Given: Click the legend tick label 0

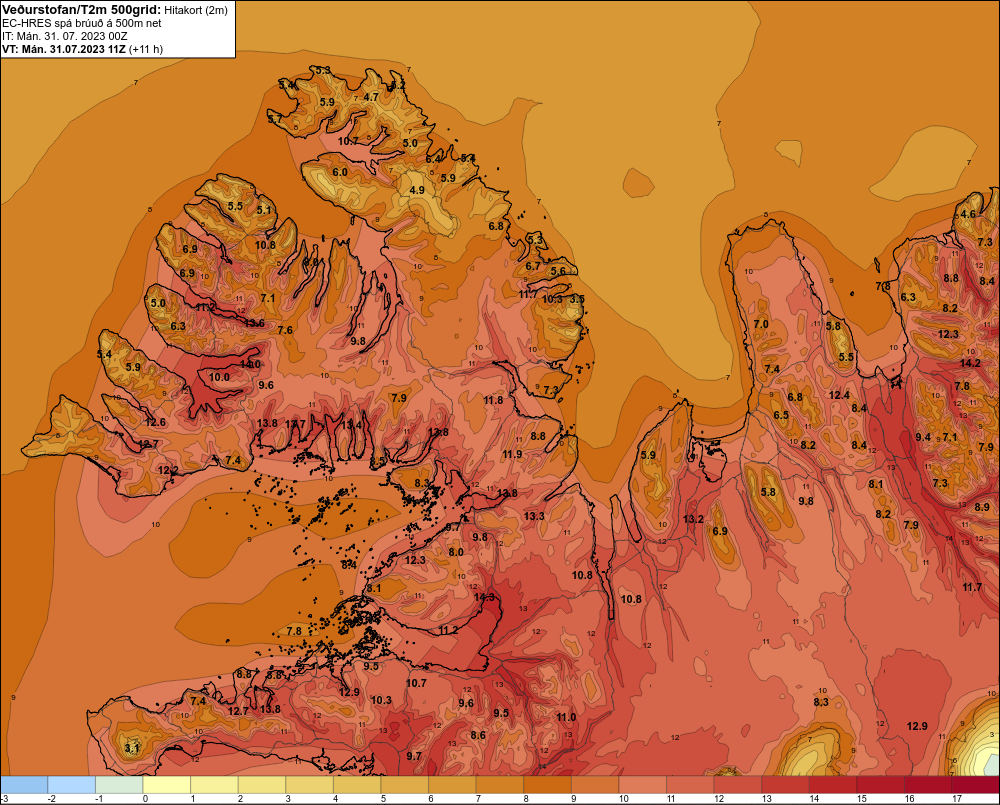Looking at the screenshot, I should tap(145, 798).
